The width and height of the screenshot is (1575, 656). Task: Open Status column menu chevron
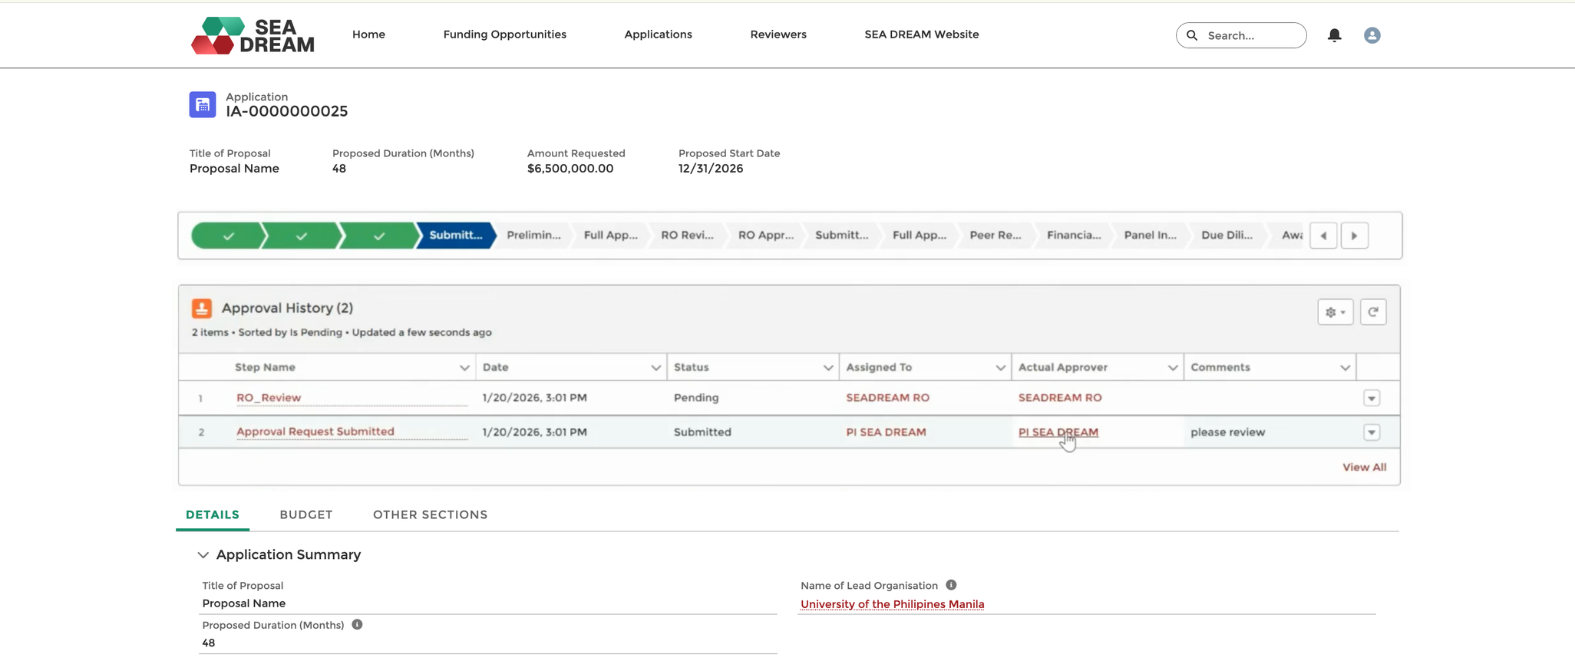828,368
